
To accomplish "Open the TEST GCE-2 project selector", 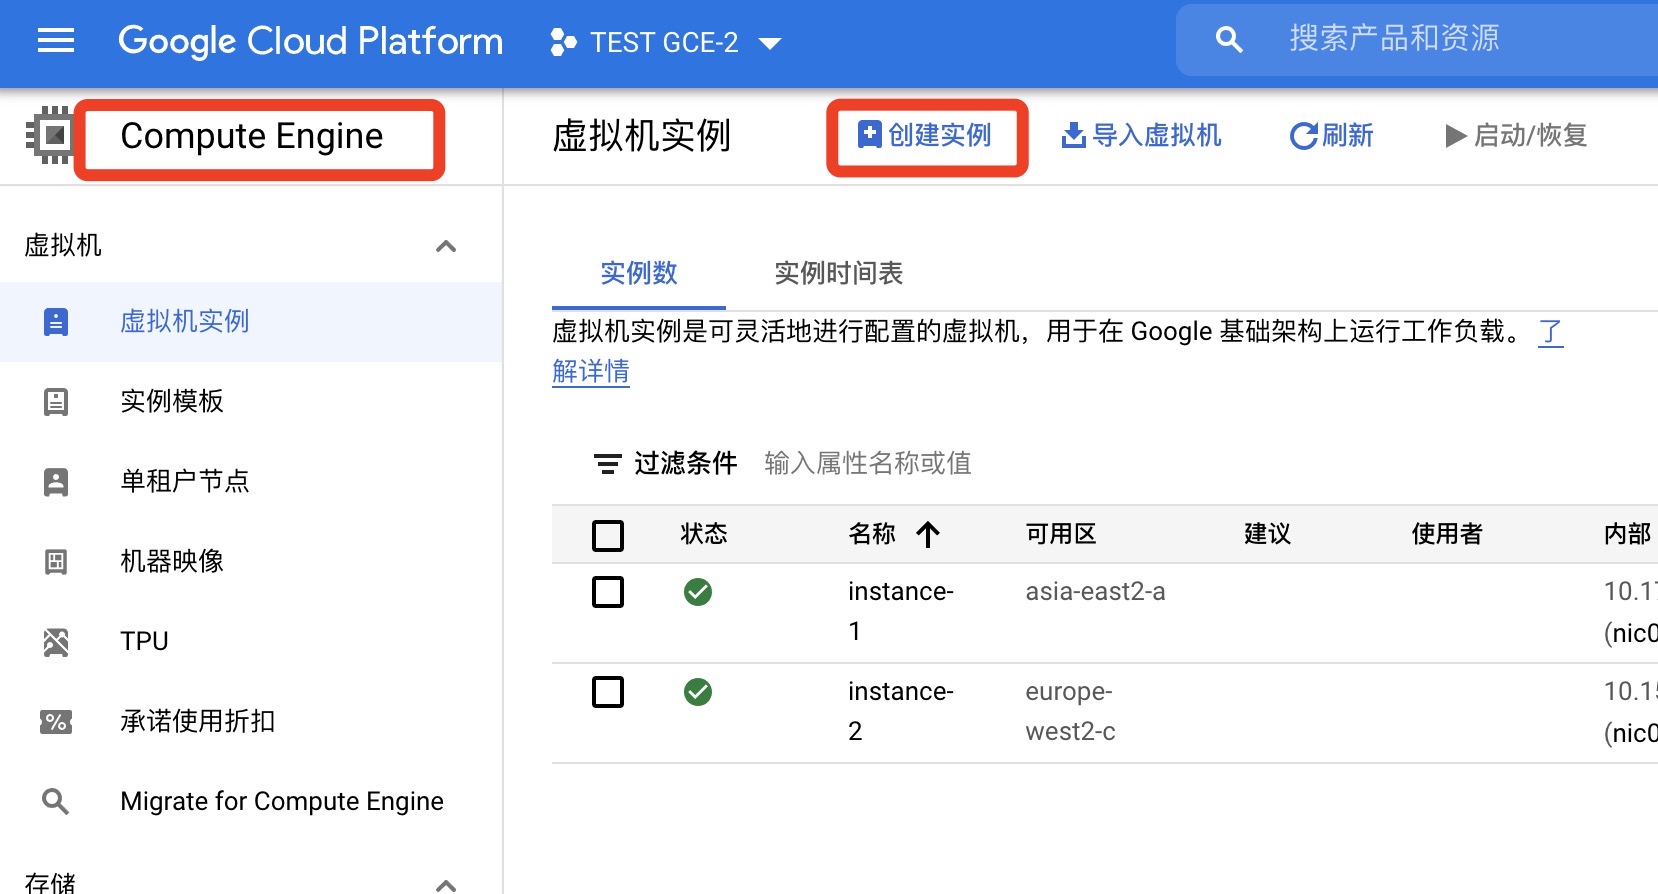I will 666,42.
